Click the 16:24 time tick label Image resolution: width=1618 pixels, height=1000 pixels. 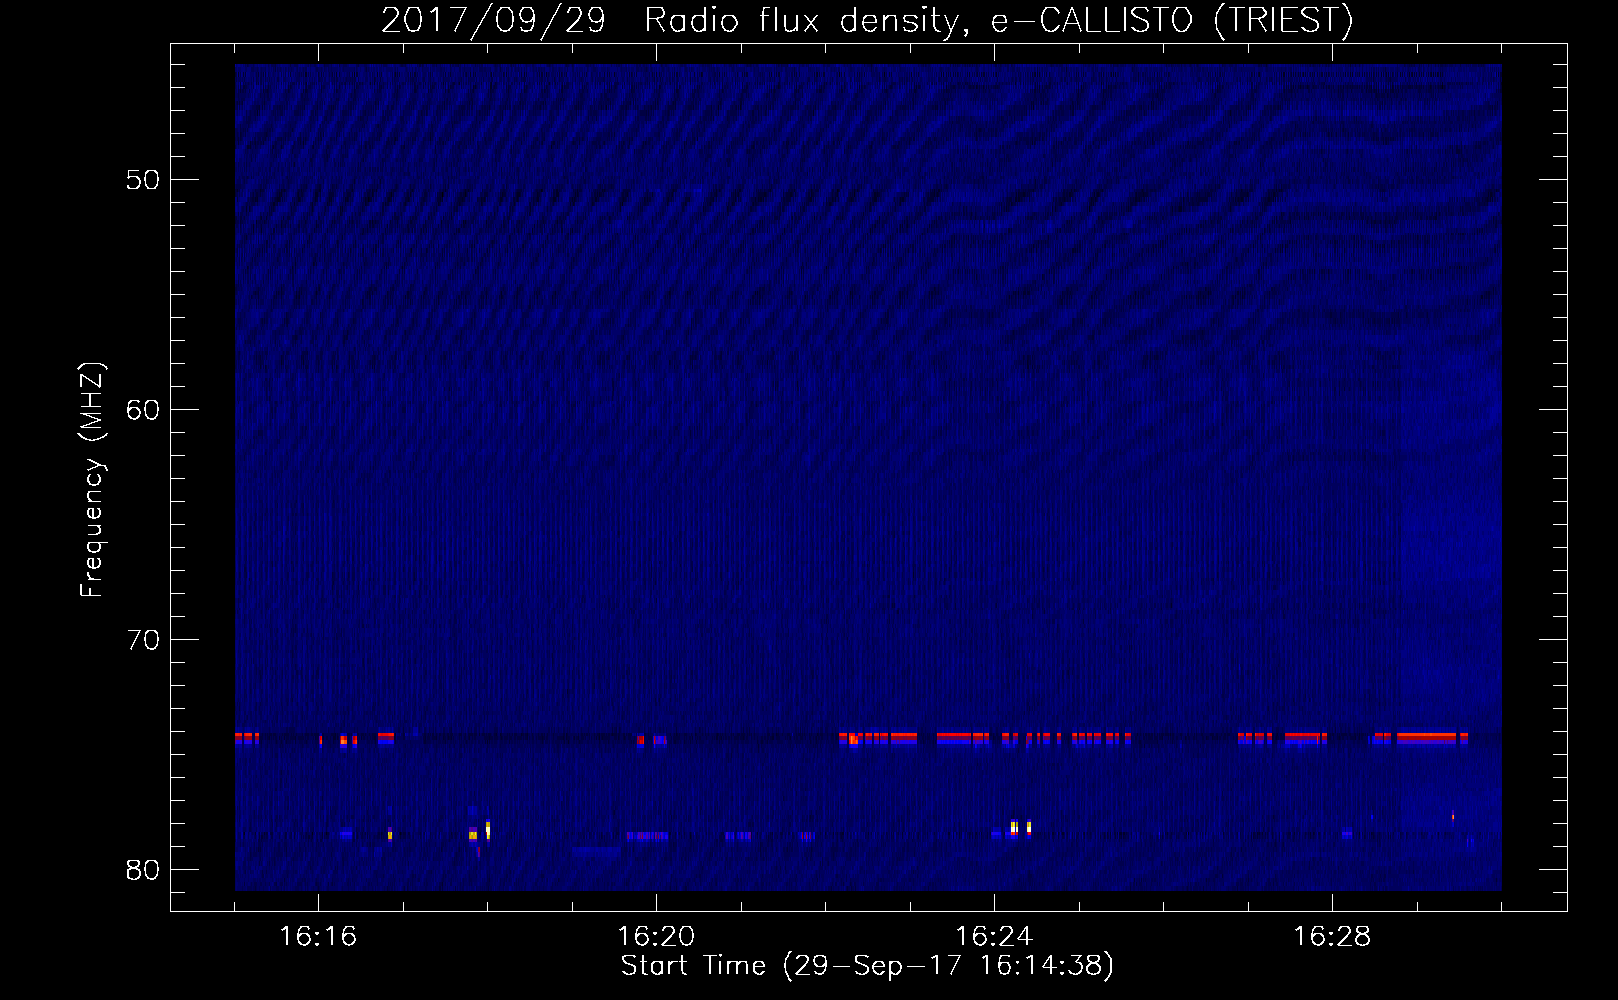coord(994,936)
